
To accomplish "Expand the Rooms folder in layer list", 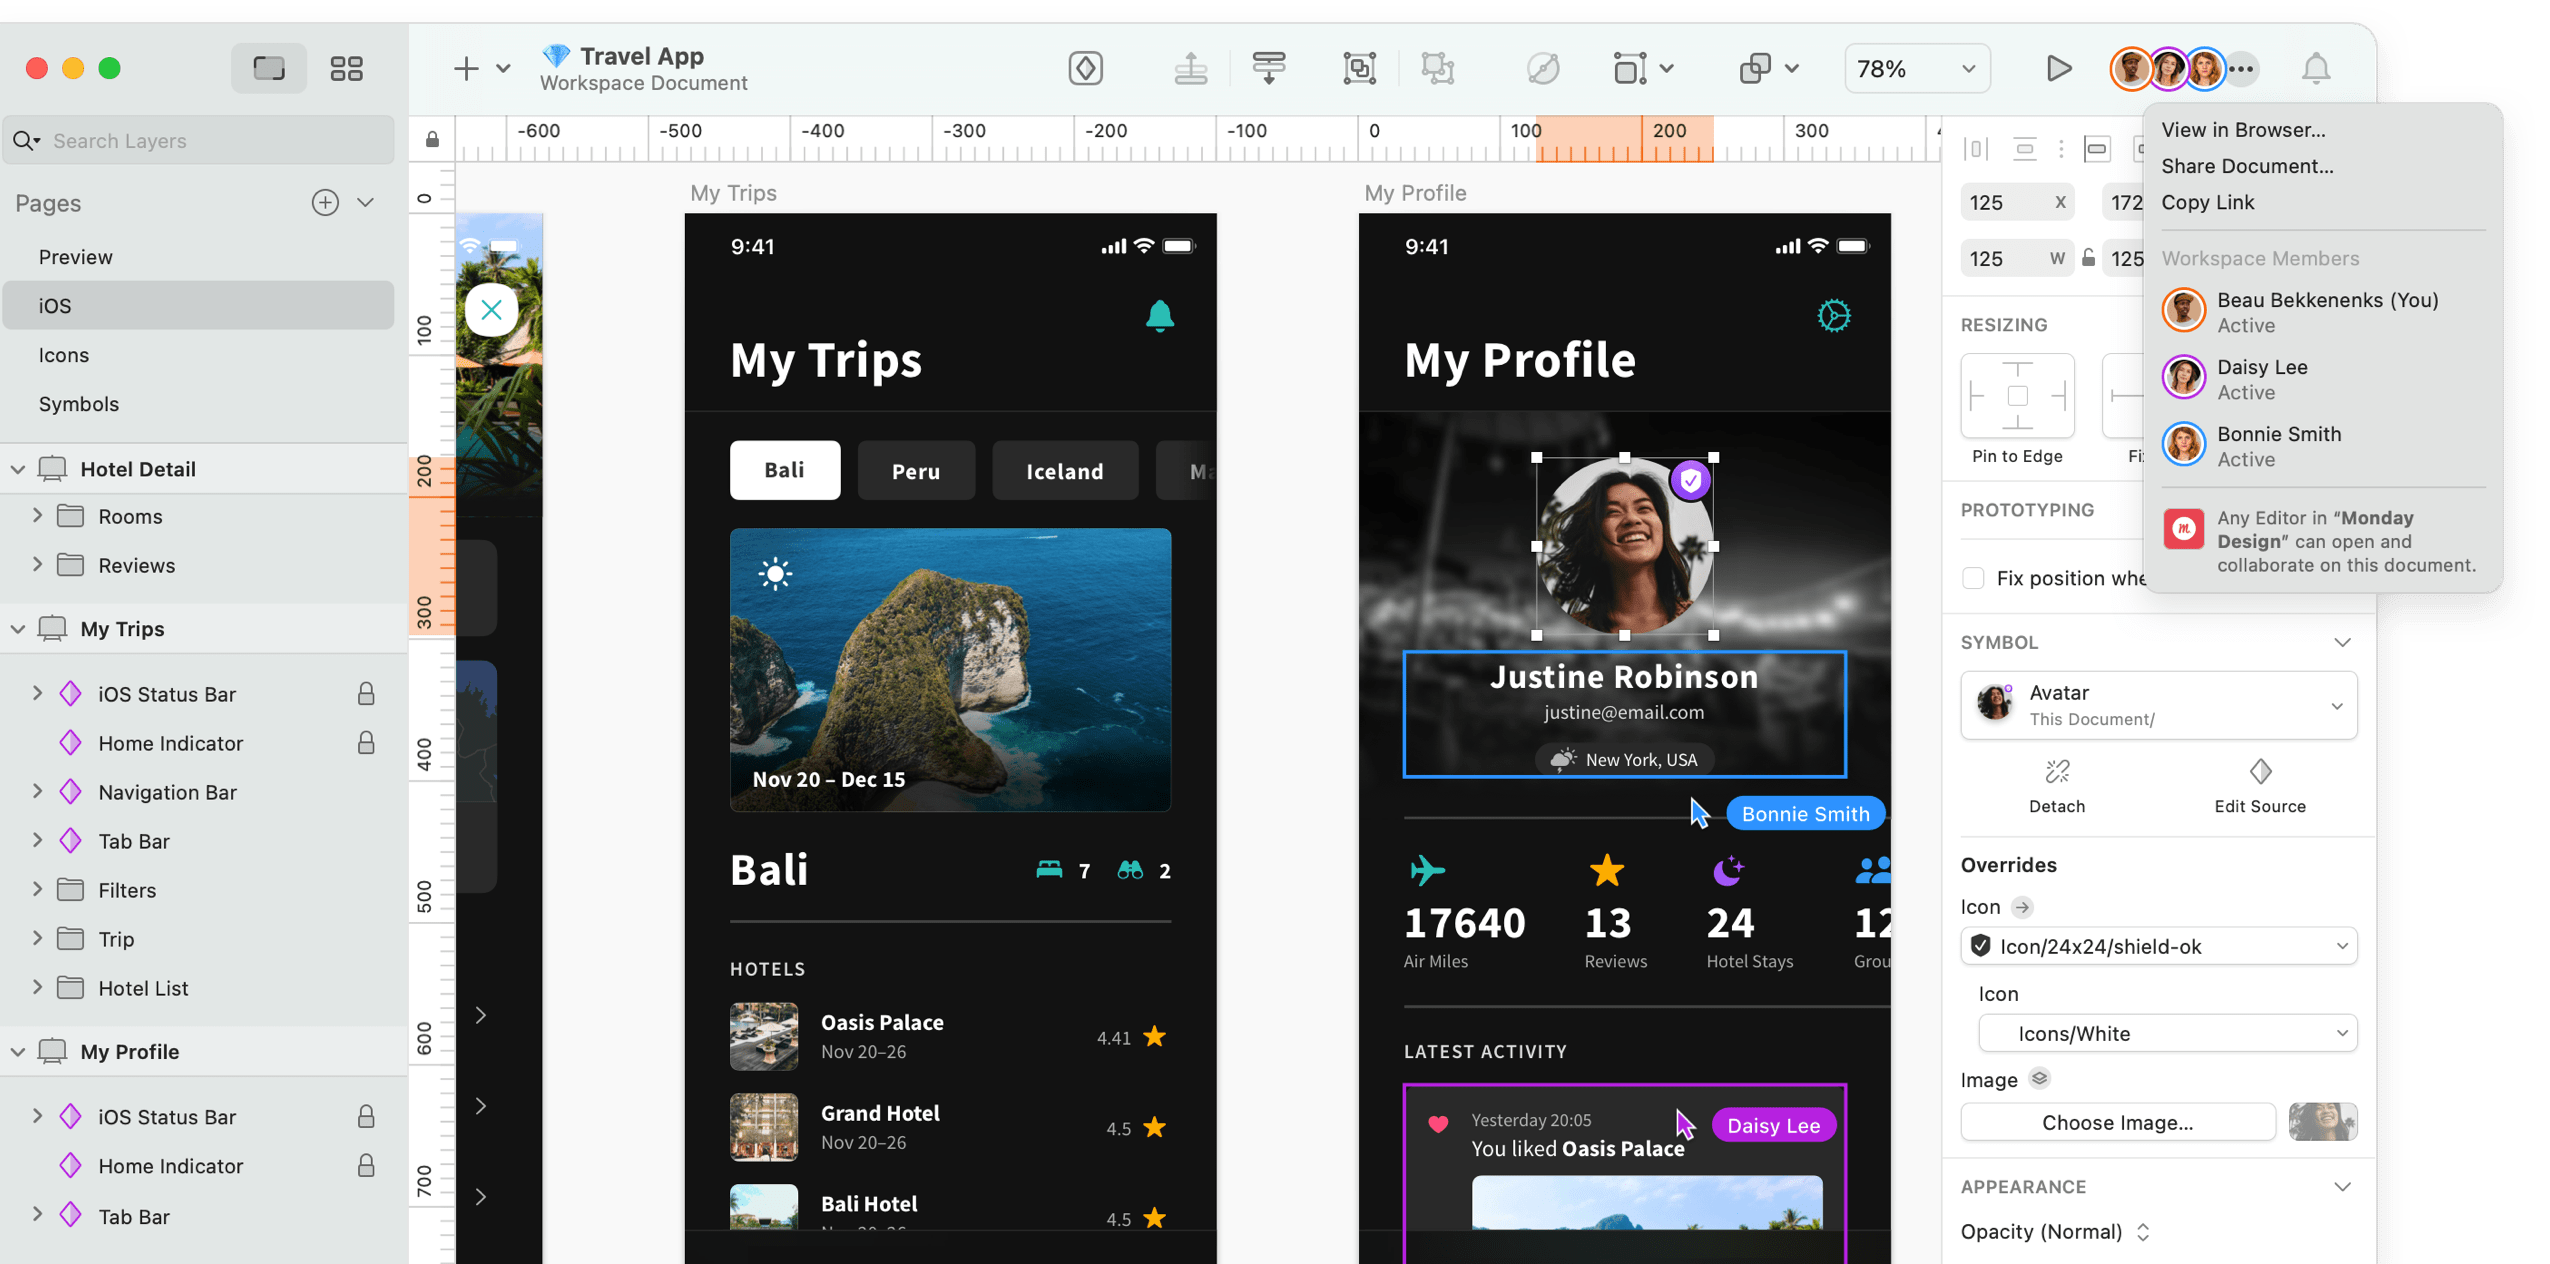I will pos(37,516).
